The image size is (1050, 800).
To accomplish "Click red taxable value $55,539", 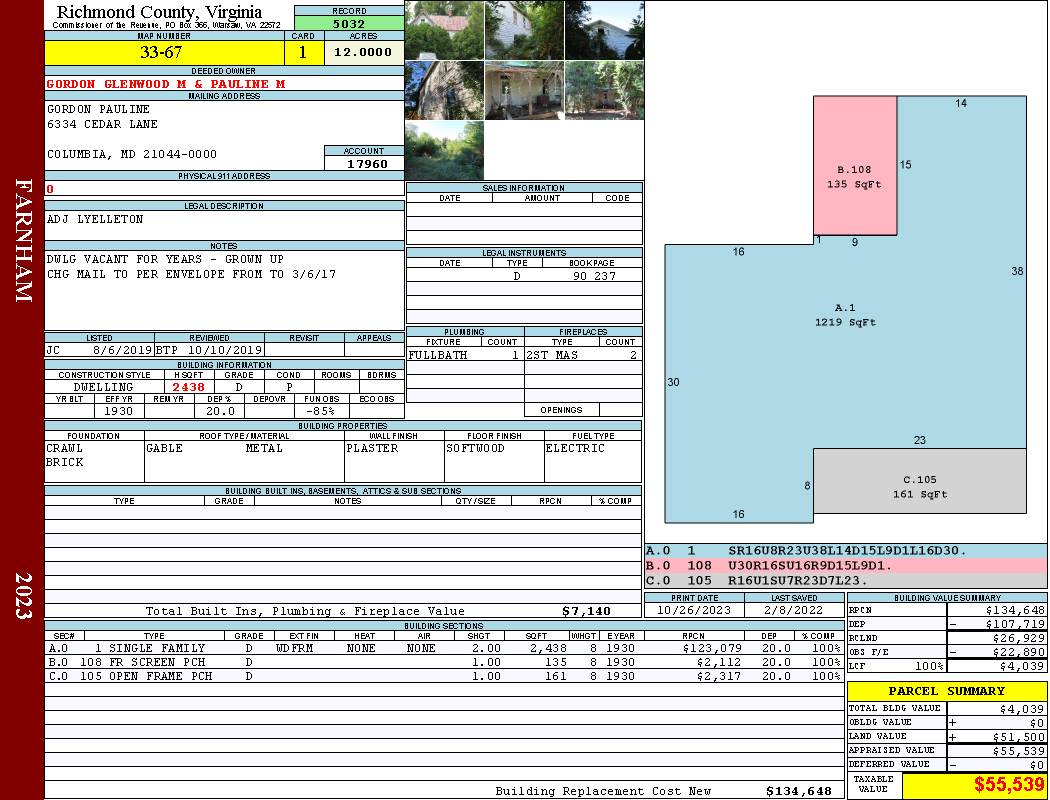I will click(1009, 784).
